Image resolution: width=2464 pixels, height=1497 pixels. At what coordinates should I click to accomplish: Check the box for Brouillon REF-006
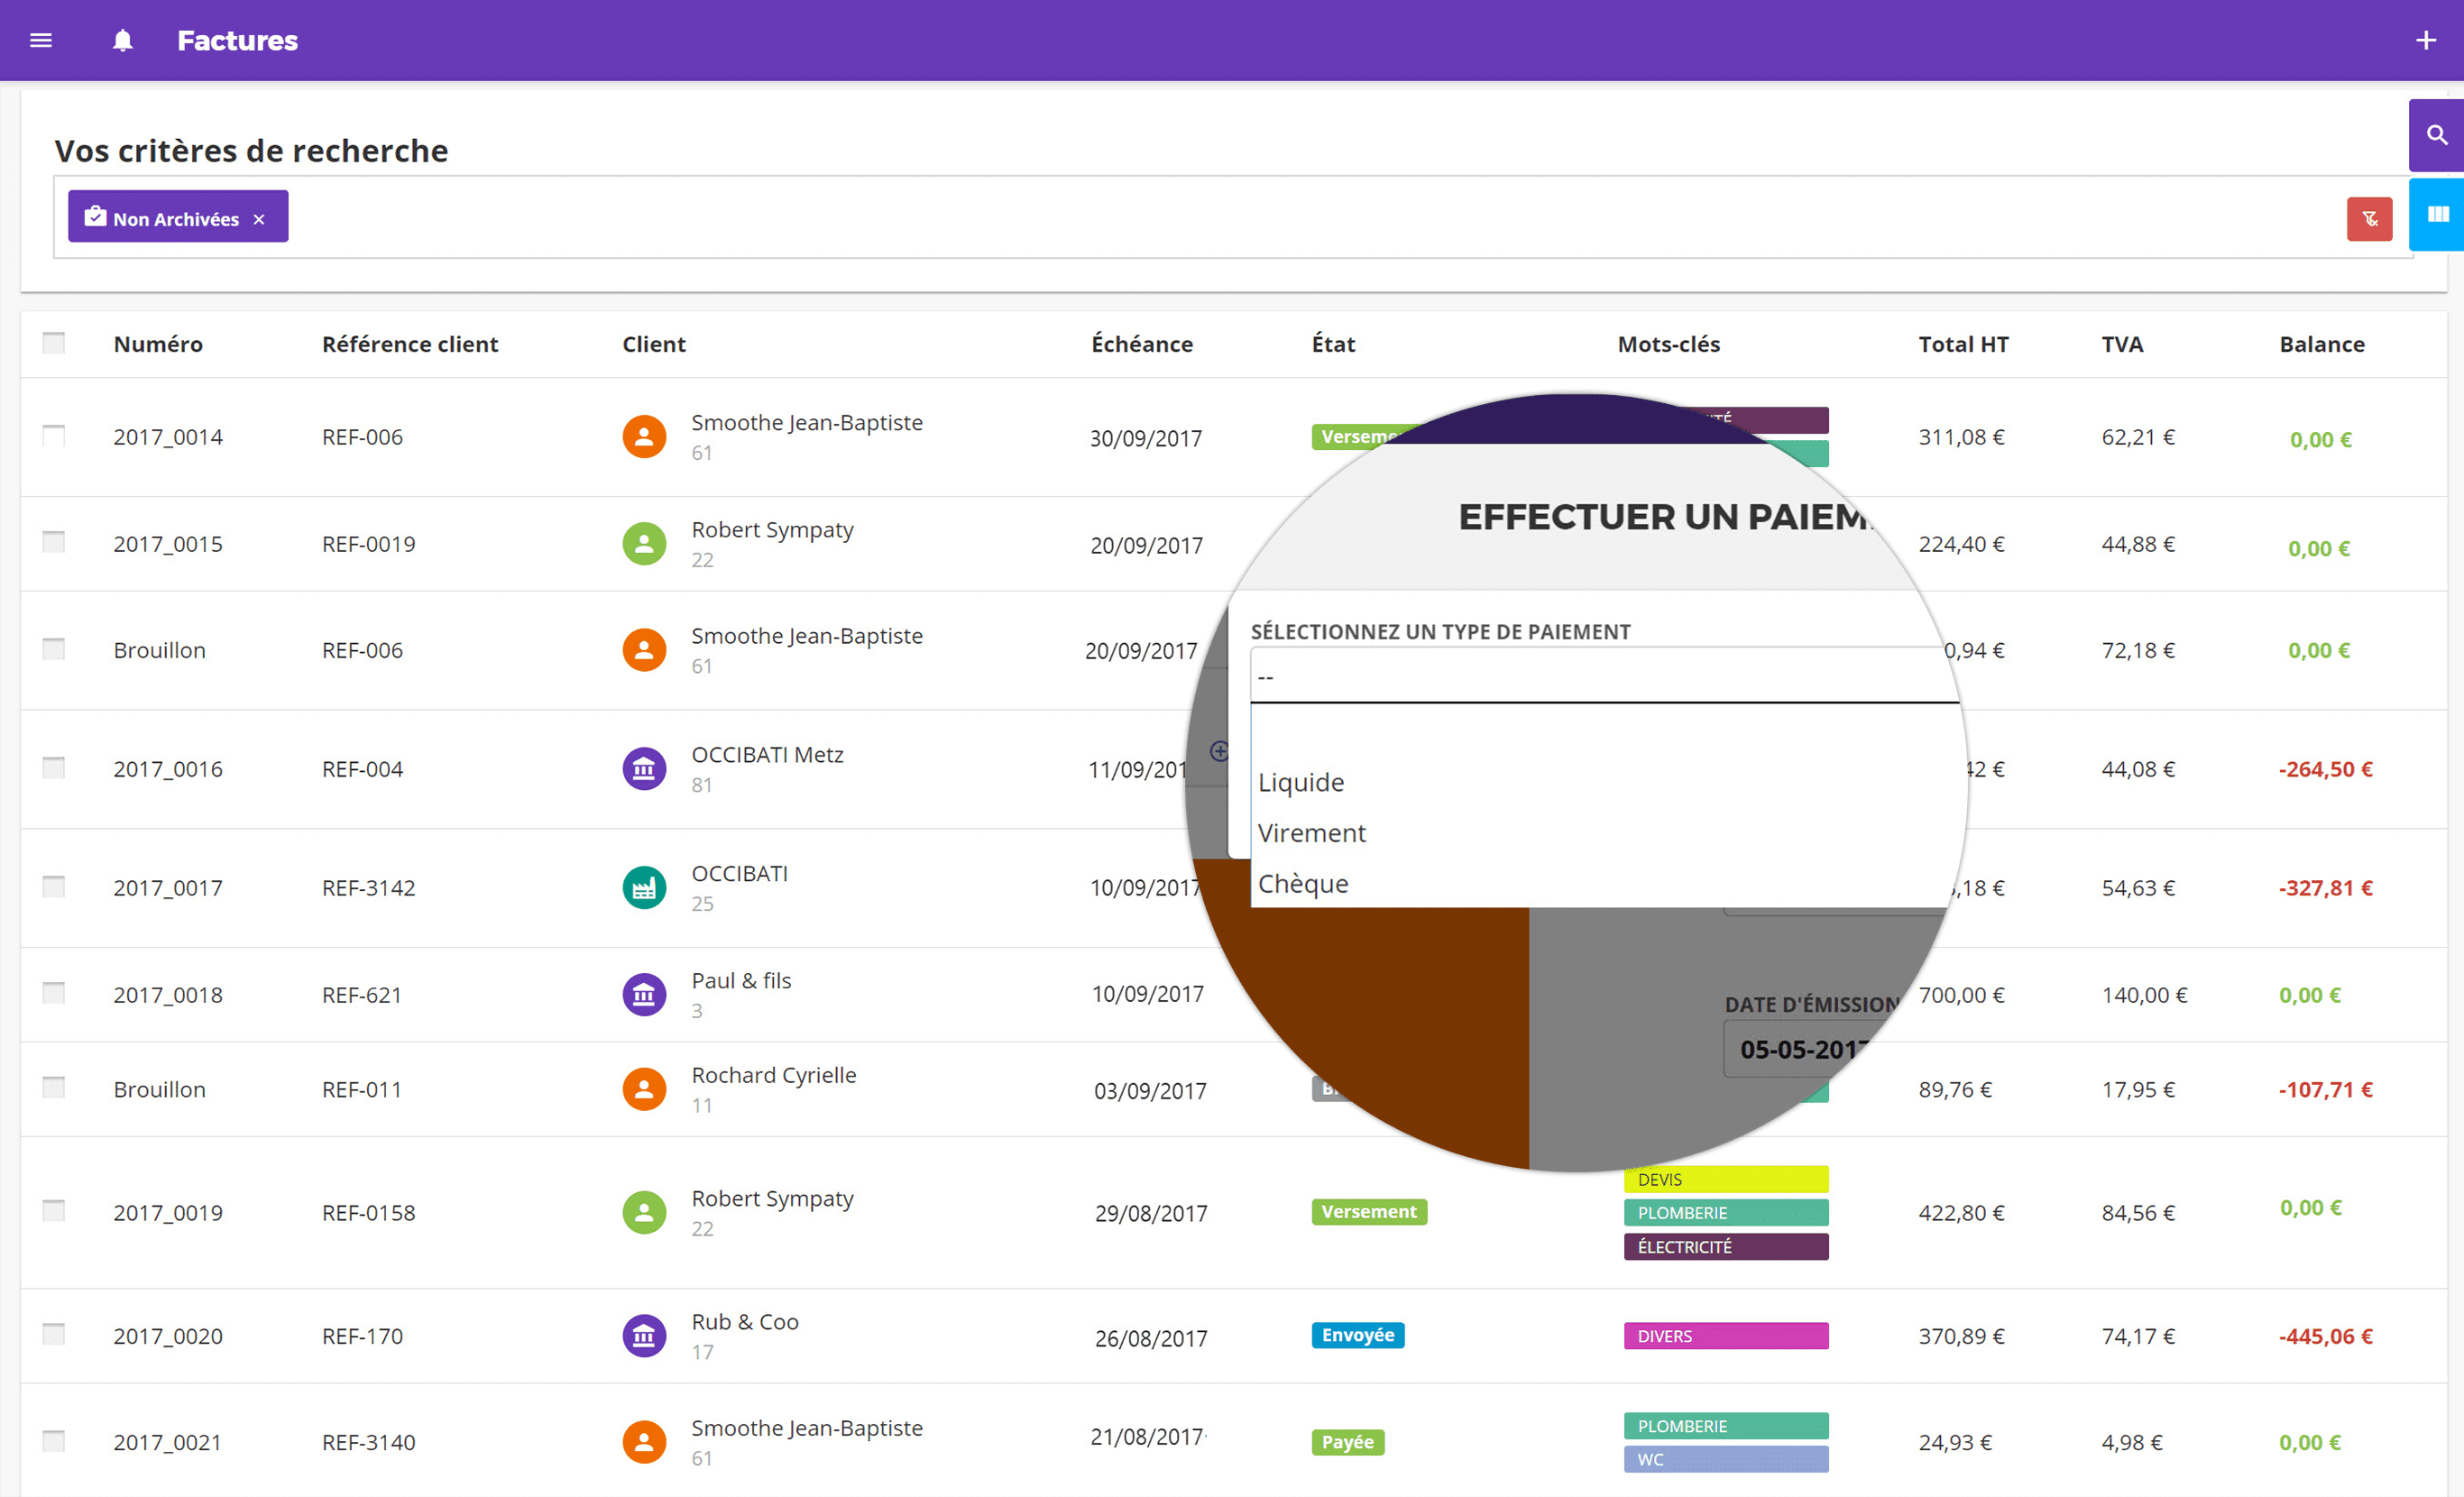pyautogui.click(x=54, y=649)
